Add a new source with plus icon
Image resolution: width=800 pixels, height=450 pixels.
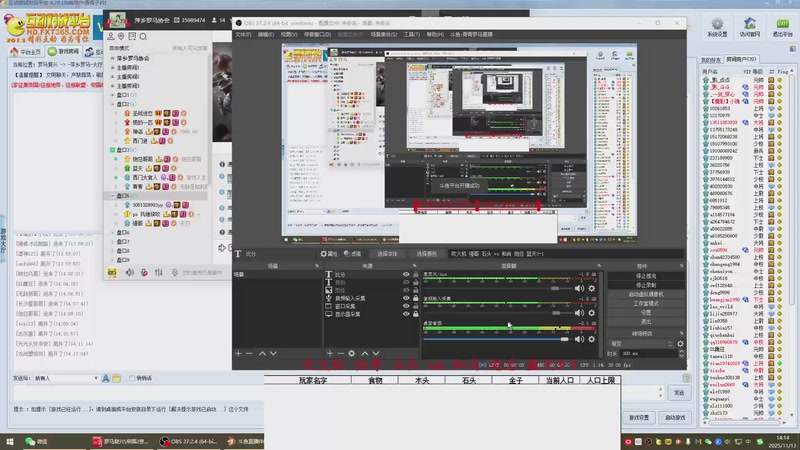coord(330,353)
